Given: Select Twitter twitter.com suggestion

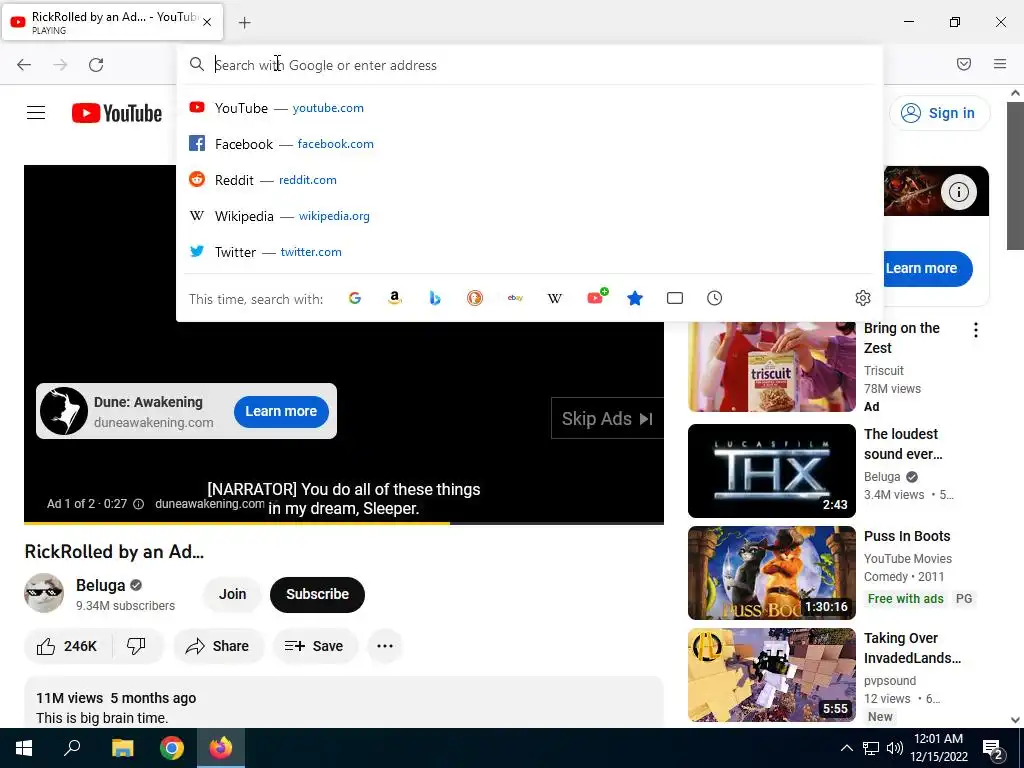Looking at the screenshot, I should coord(530,251).
